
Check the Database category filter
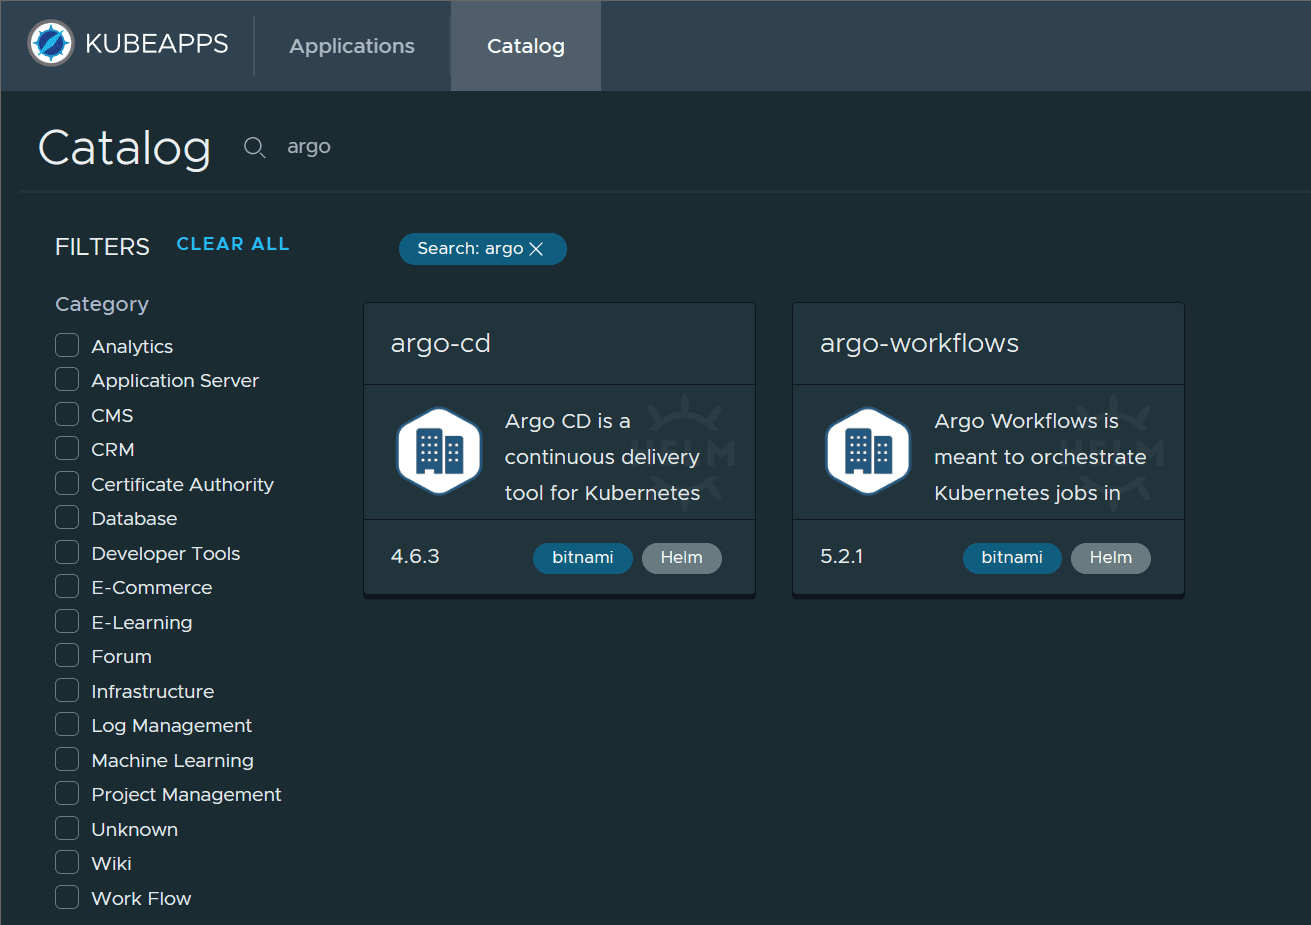(67, 518)
